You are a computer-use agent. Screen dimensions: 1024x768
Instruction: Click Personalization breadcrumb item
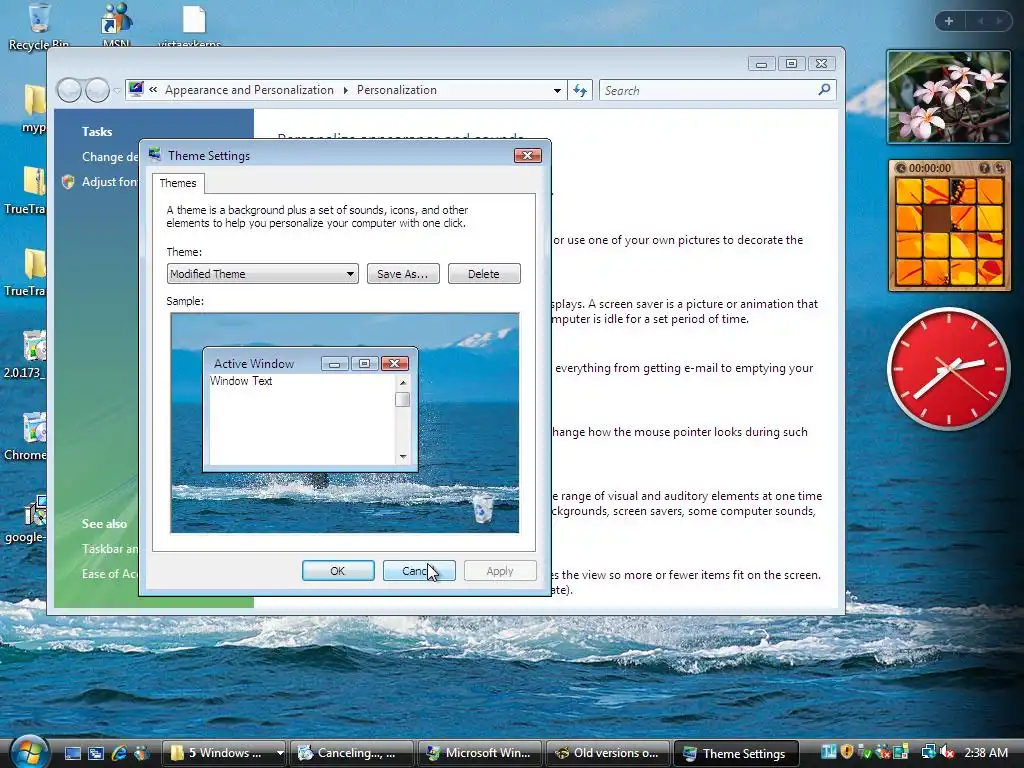pos(396,90)
